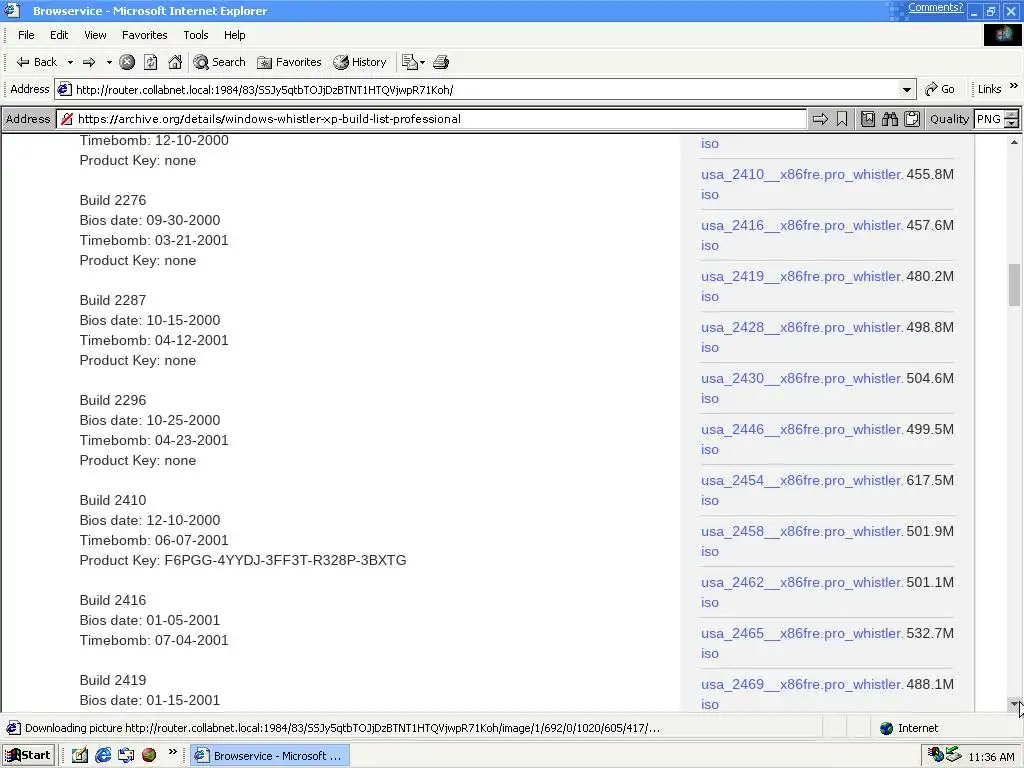Open the Favorites pane button
Viewport: 1024px width, 768px height.
point(289,62)
